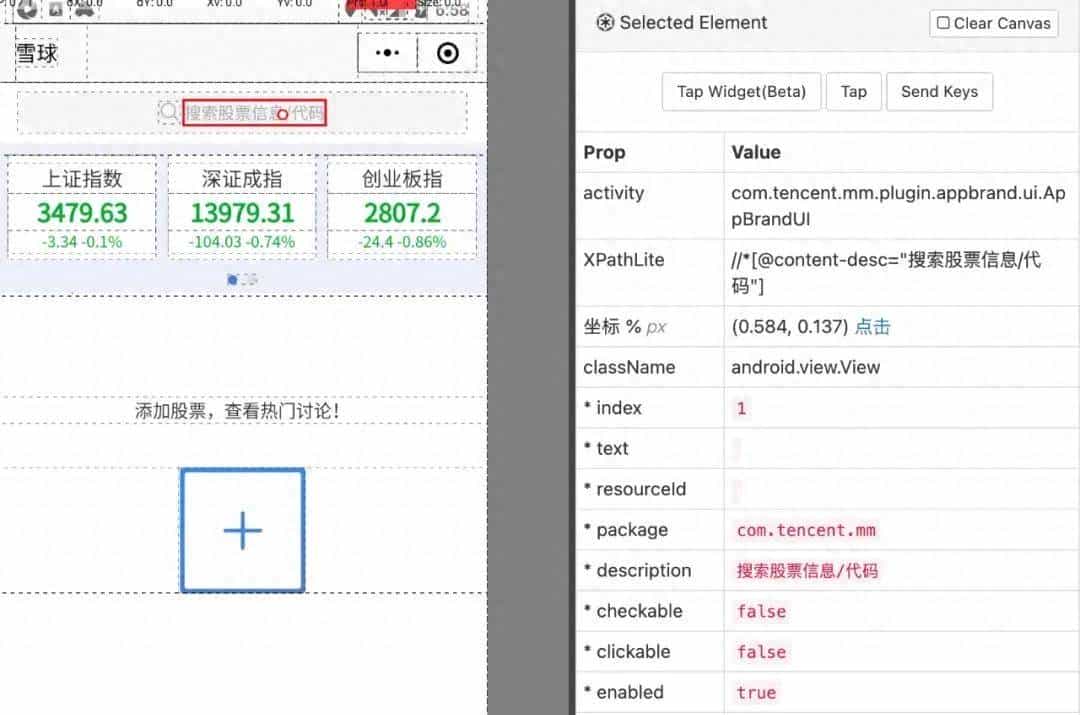Open the 创业板指 index card

[402, 207]
